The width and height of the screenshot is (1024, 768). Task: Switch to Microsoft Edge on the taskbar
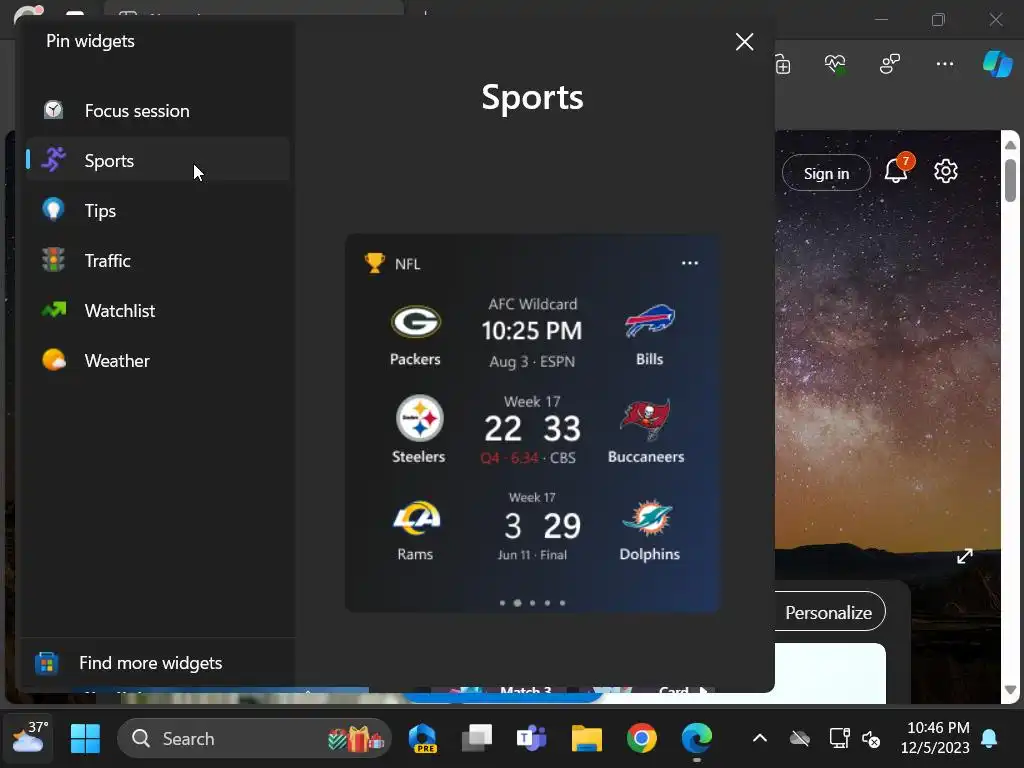coord(697,739)
